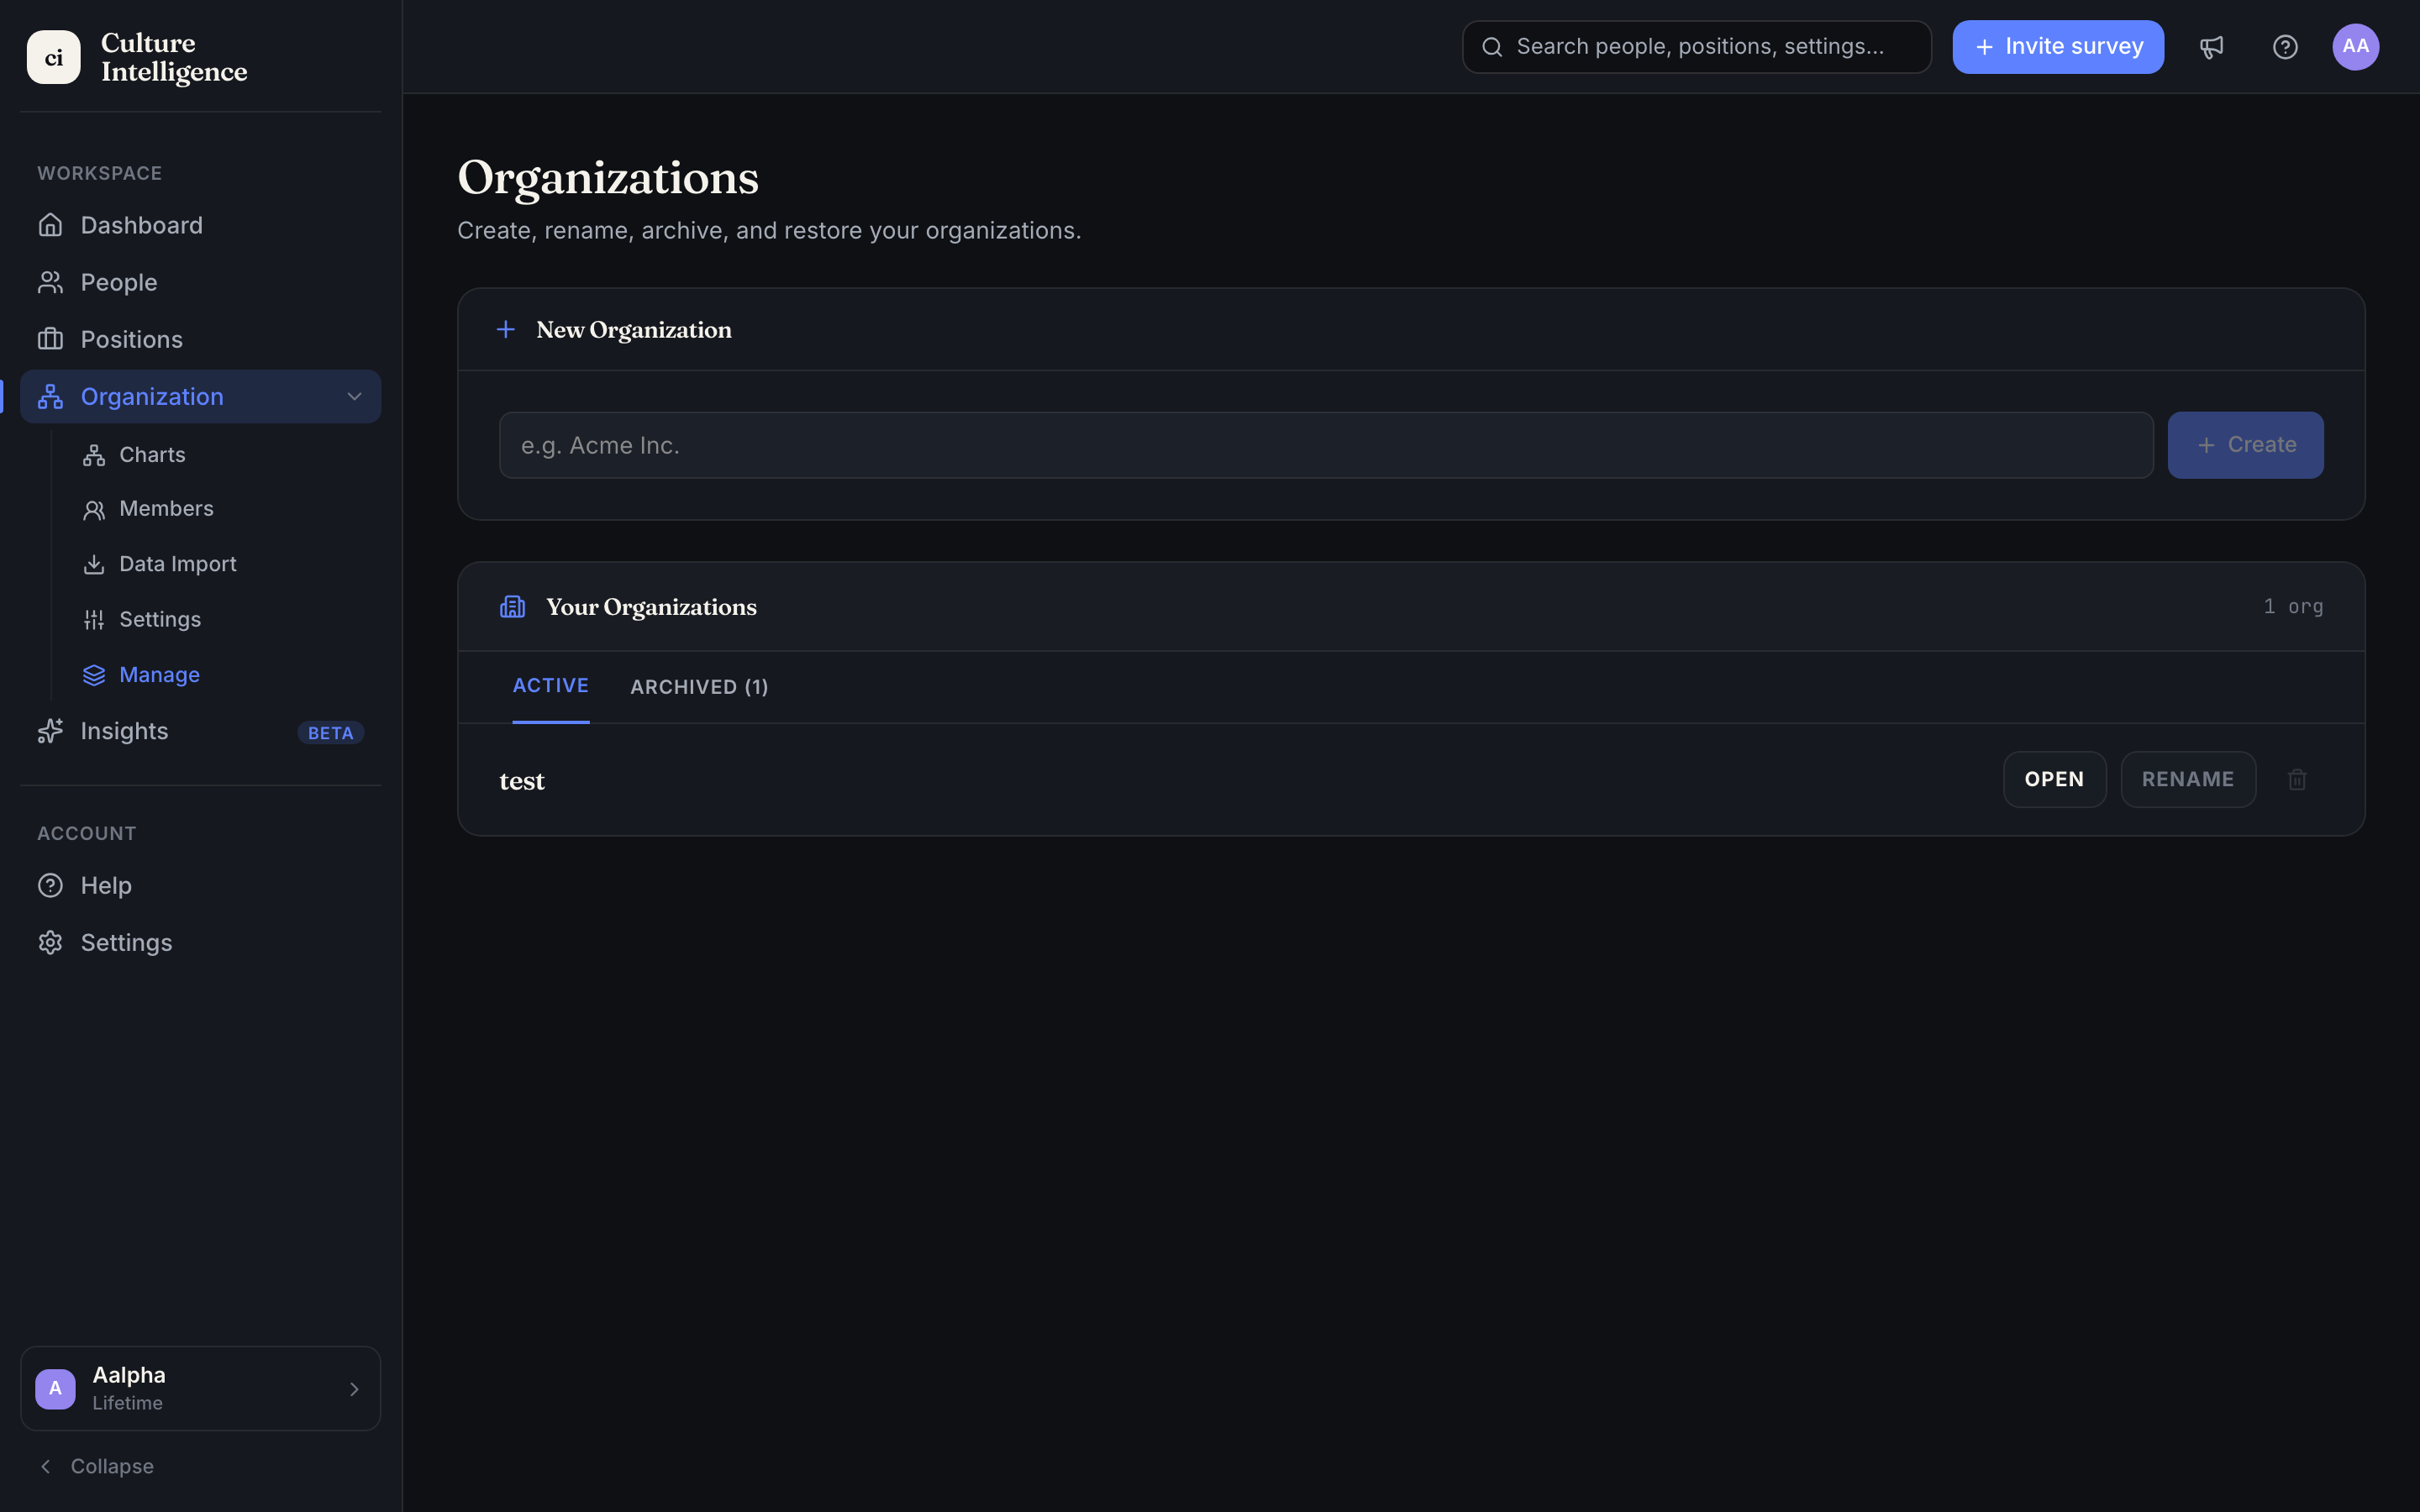
Task: Rename the test organization
Action: (x=2188, y=779)
